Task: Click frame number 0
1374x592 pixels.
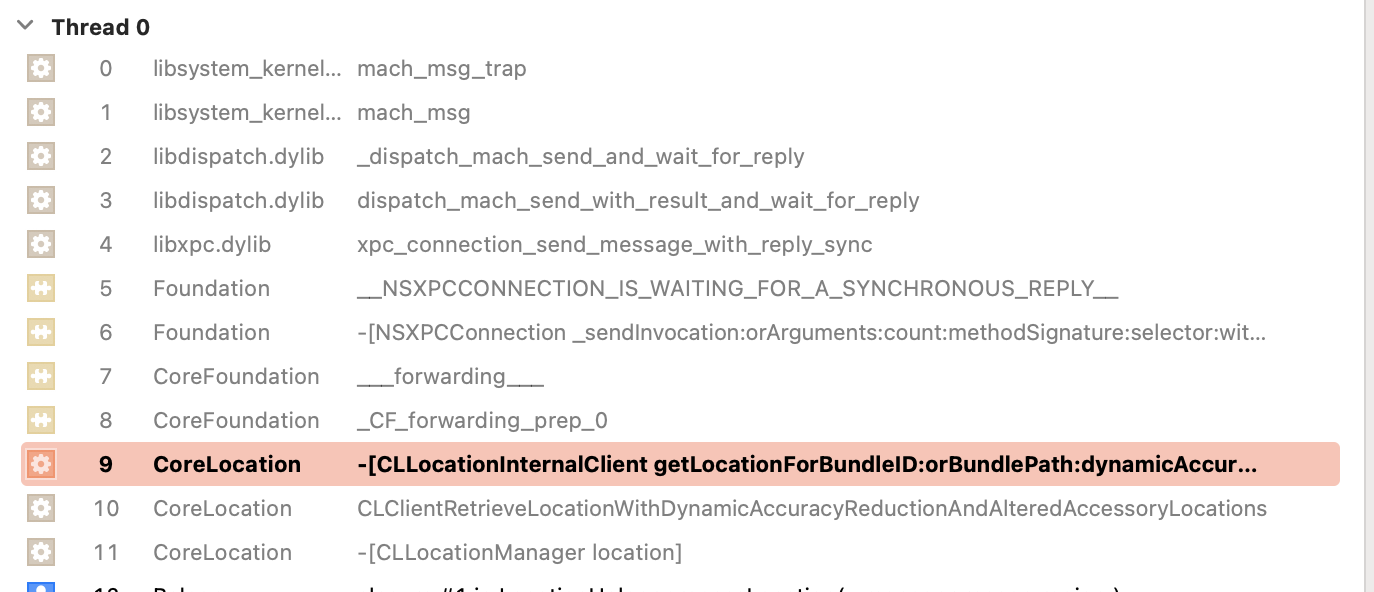Action: coord(106,69)
